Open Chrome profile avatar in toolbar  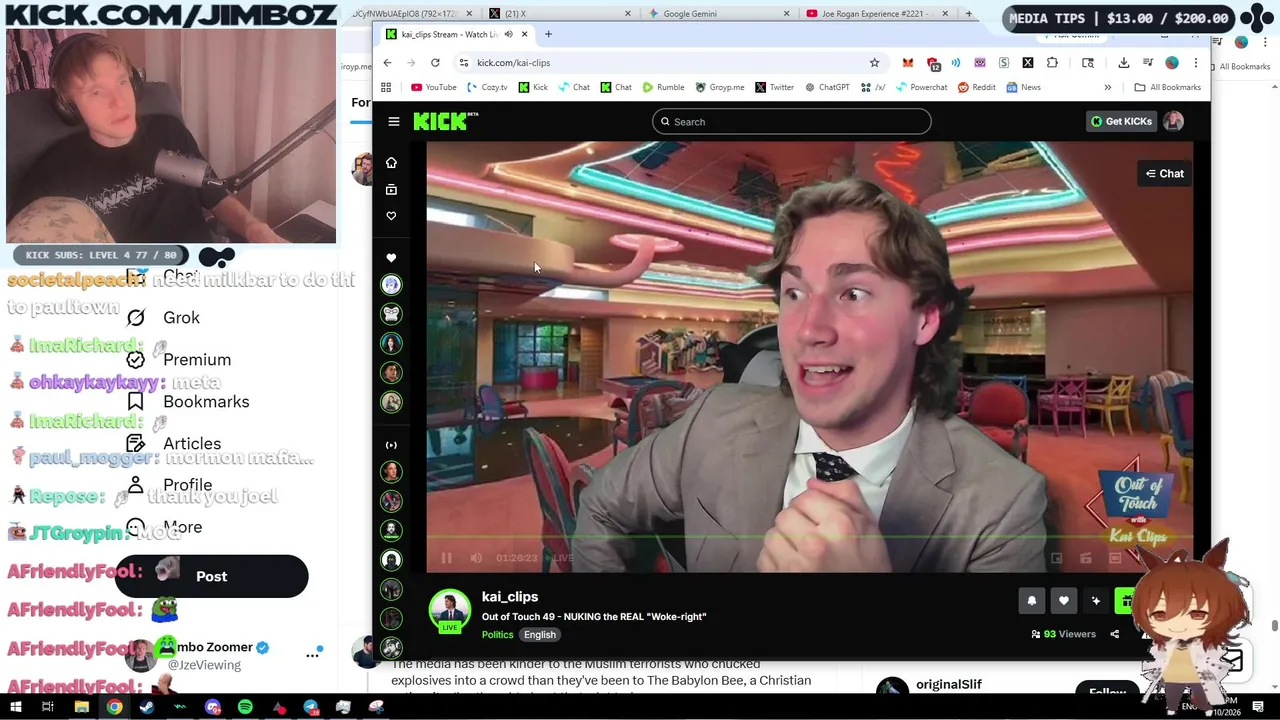coord(1172,63)
